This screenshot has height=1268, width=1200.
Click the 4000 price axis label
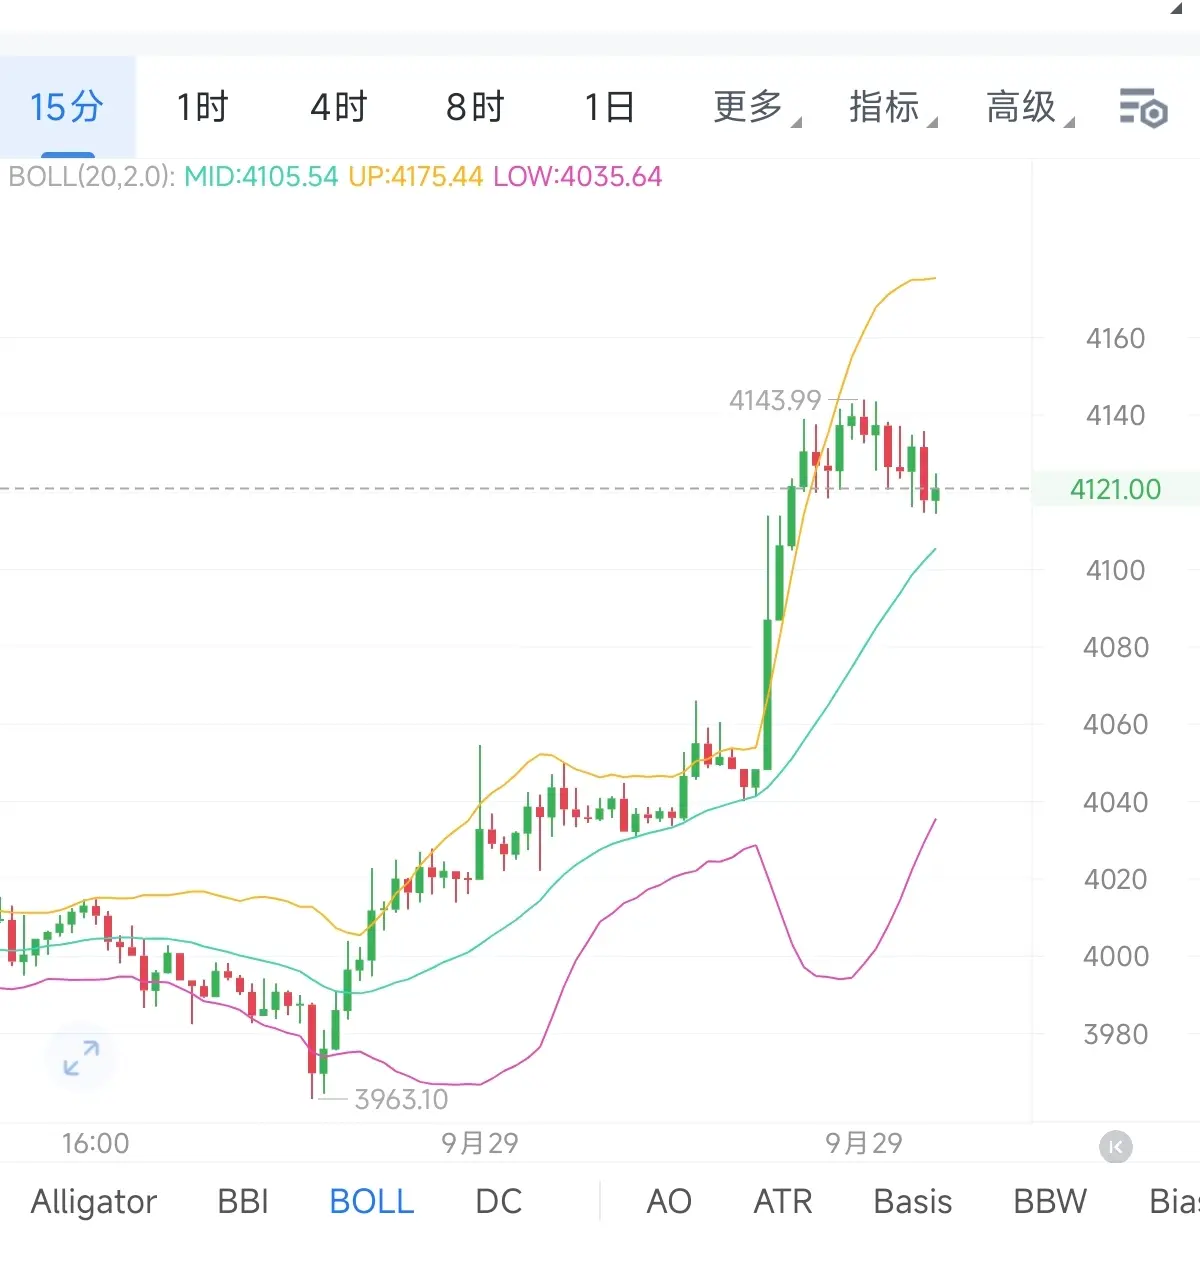click(x=1116, y=957)
